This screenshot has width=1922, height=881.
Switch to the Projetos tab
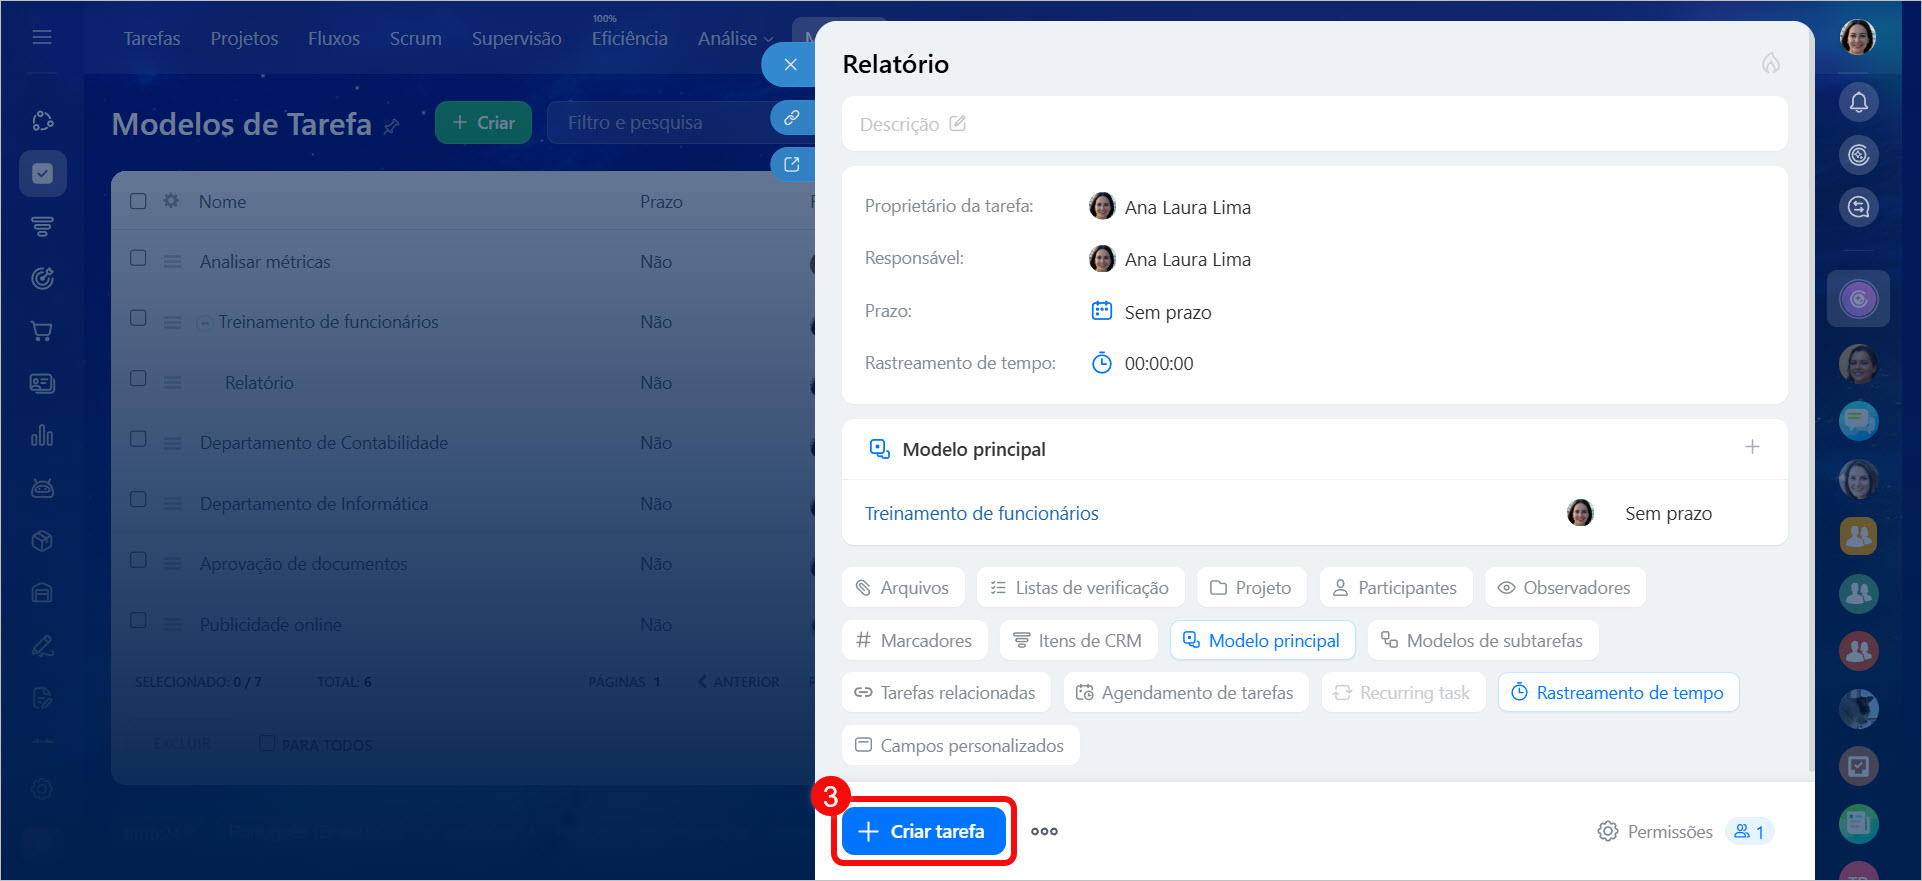pyautogui.click(x=244, y=39)
